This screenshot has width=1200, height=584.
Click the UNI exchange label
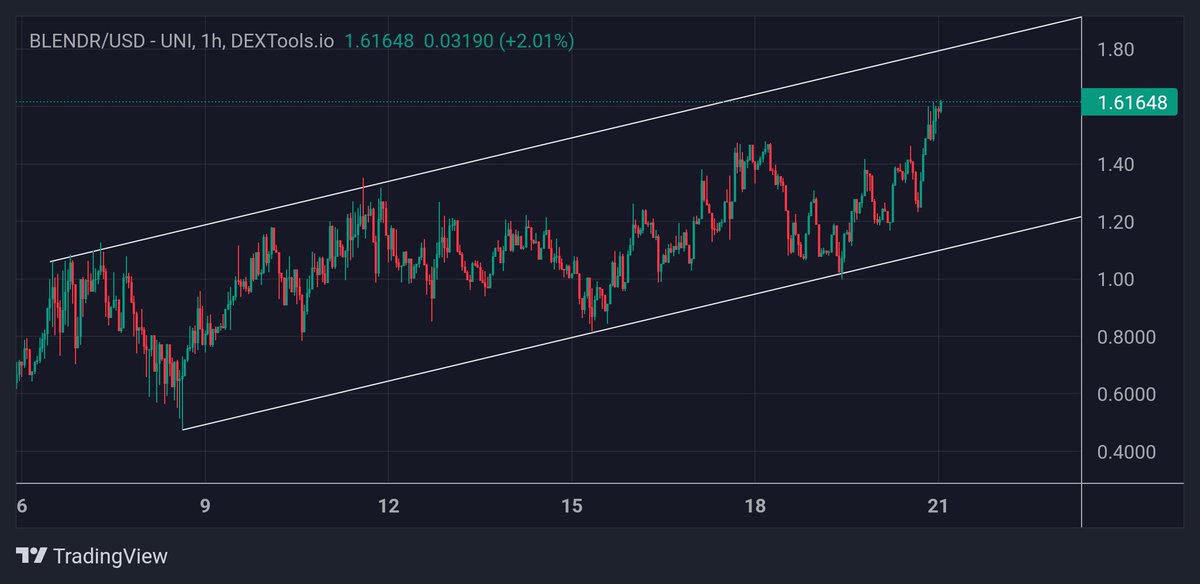pos(175,42)
